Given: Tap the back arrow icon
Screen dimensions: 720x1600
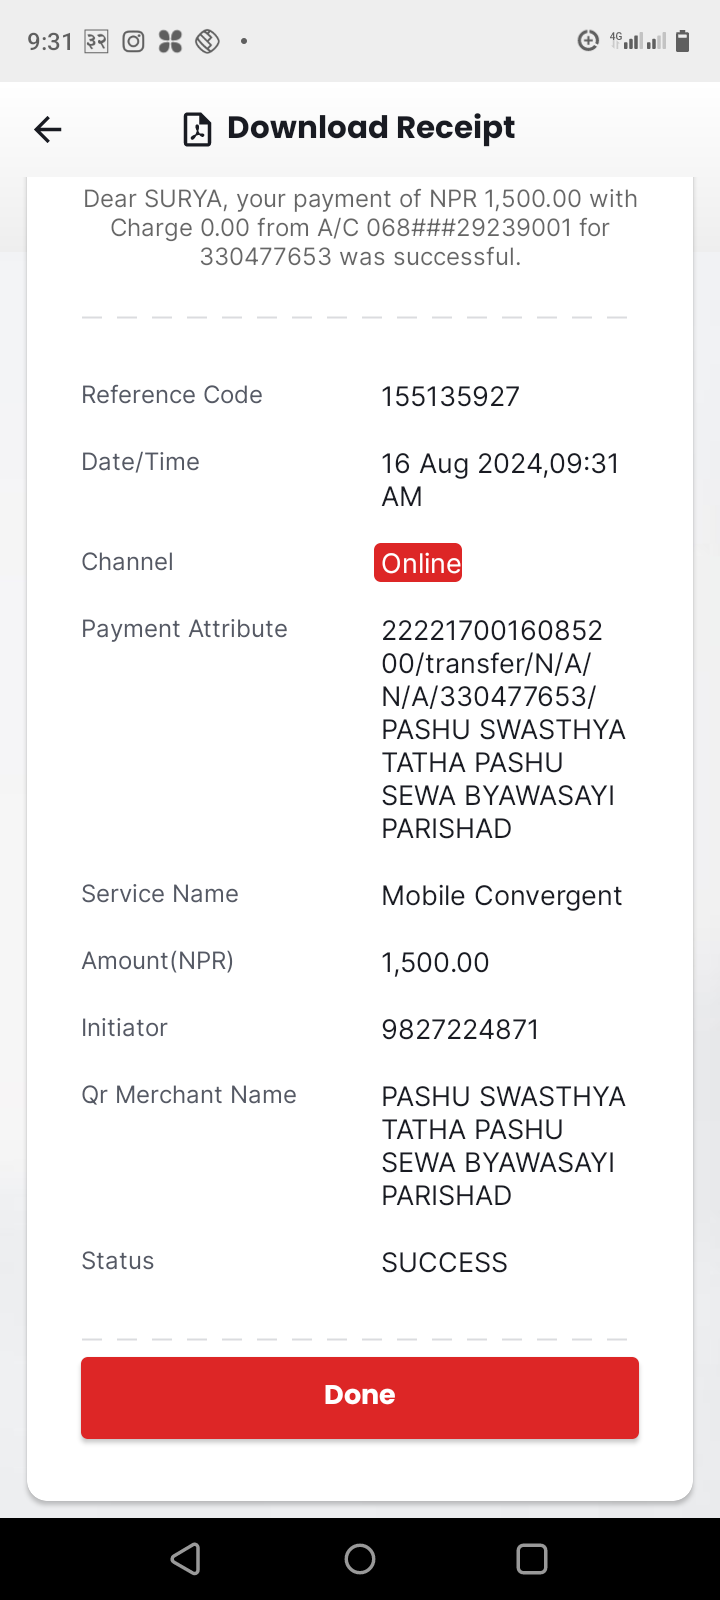Looking at the screenshot, I should [x=47, y=129].
